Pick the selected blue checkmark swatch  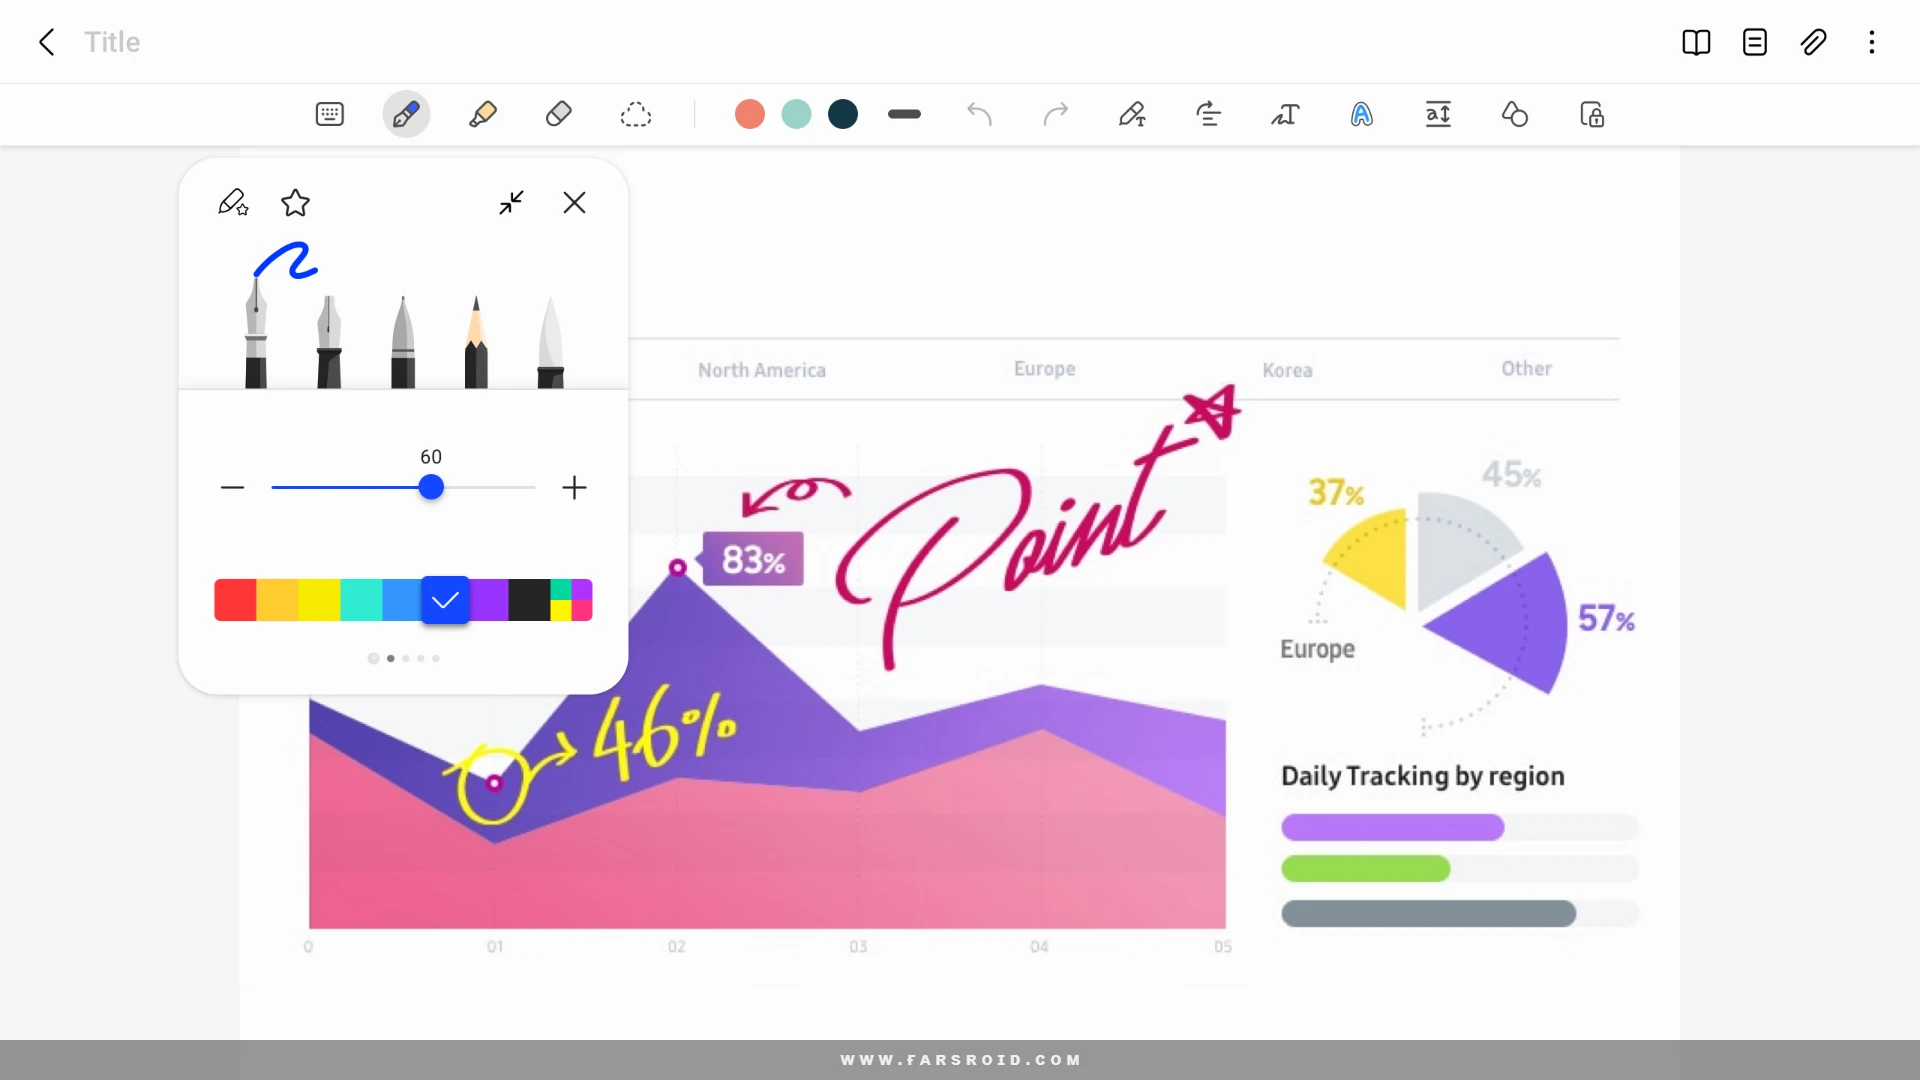click(x=445, y=600)
